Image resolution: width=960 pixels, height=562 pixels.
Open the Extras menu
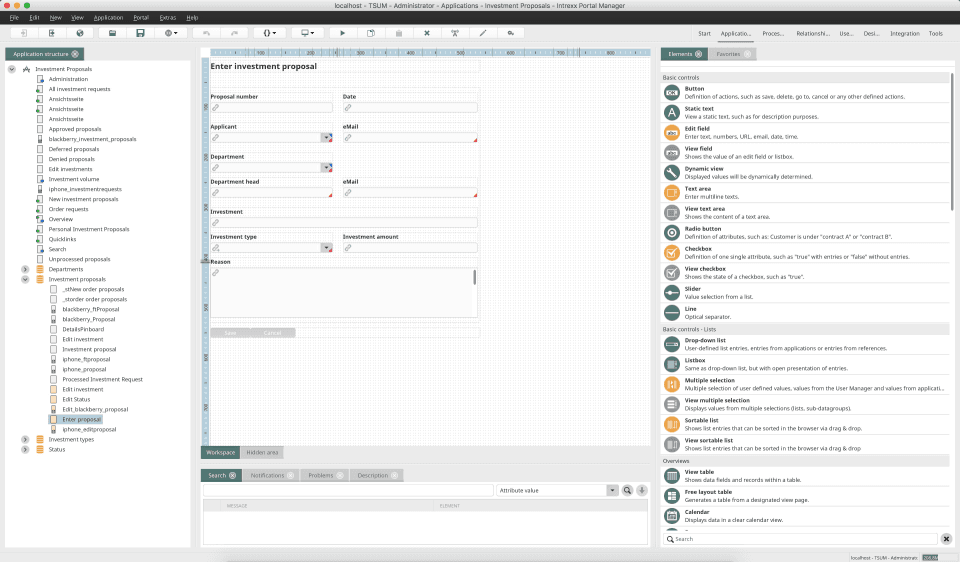click(x=168, y=18)
